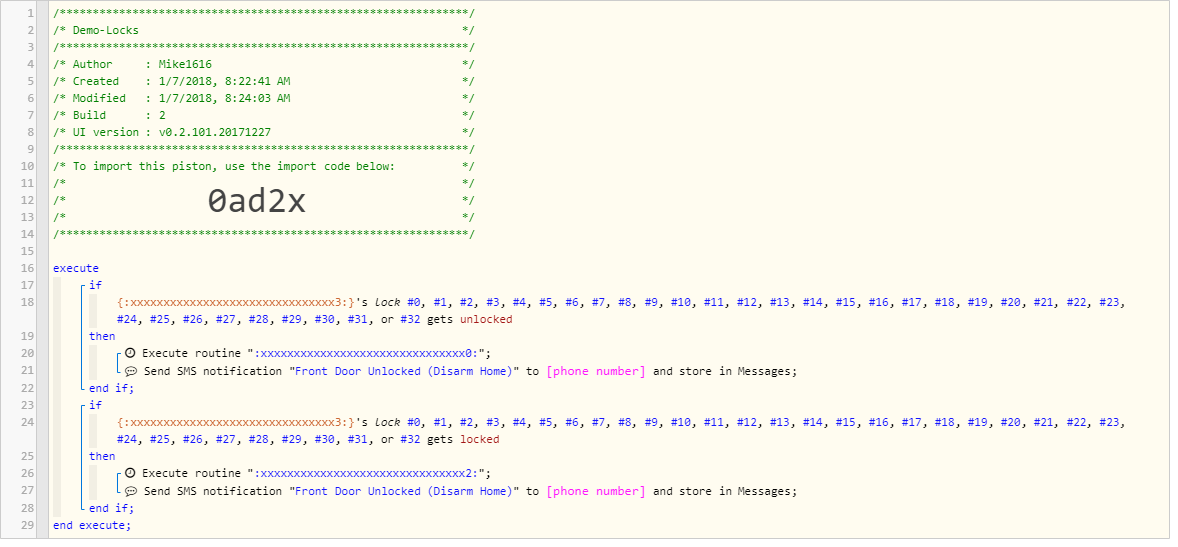Click #32 in the 'gets unlocked' condition

coord(410,319)
